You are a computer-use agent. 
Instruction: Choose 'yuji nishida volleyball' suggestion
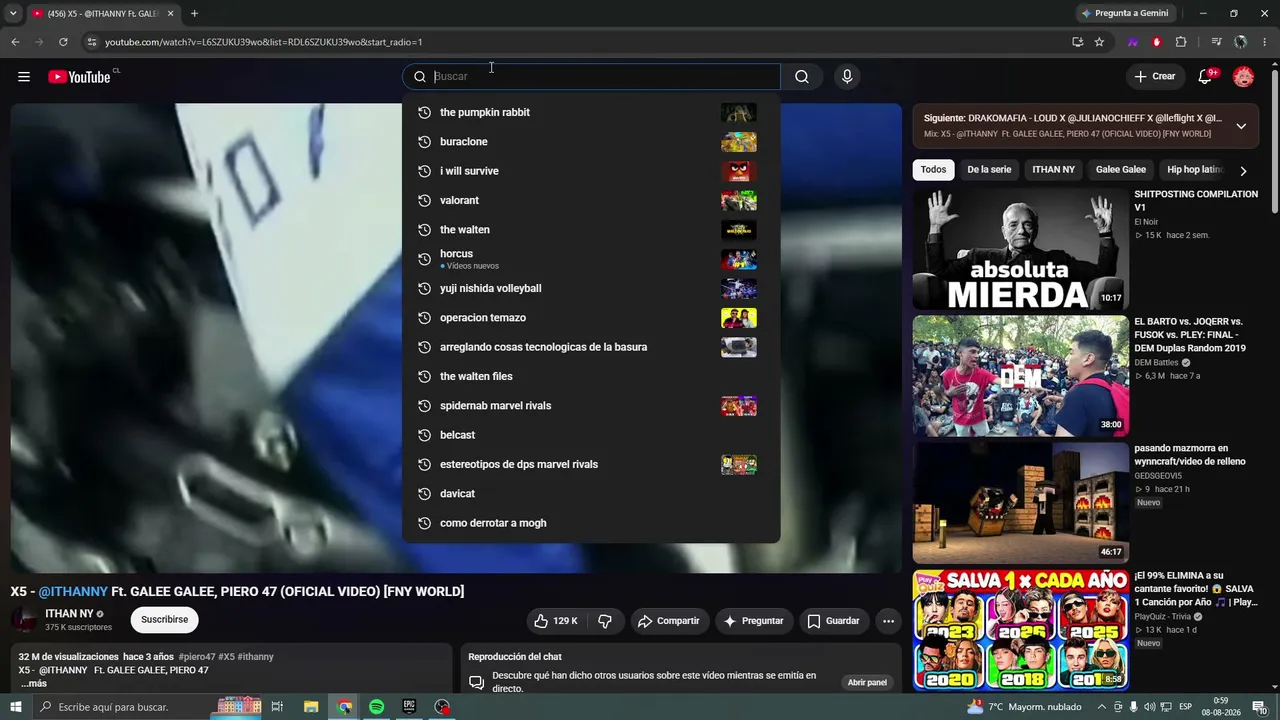pos(591,288)
